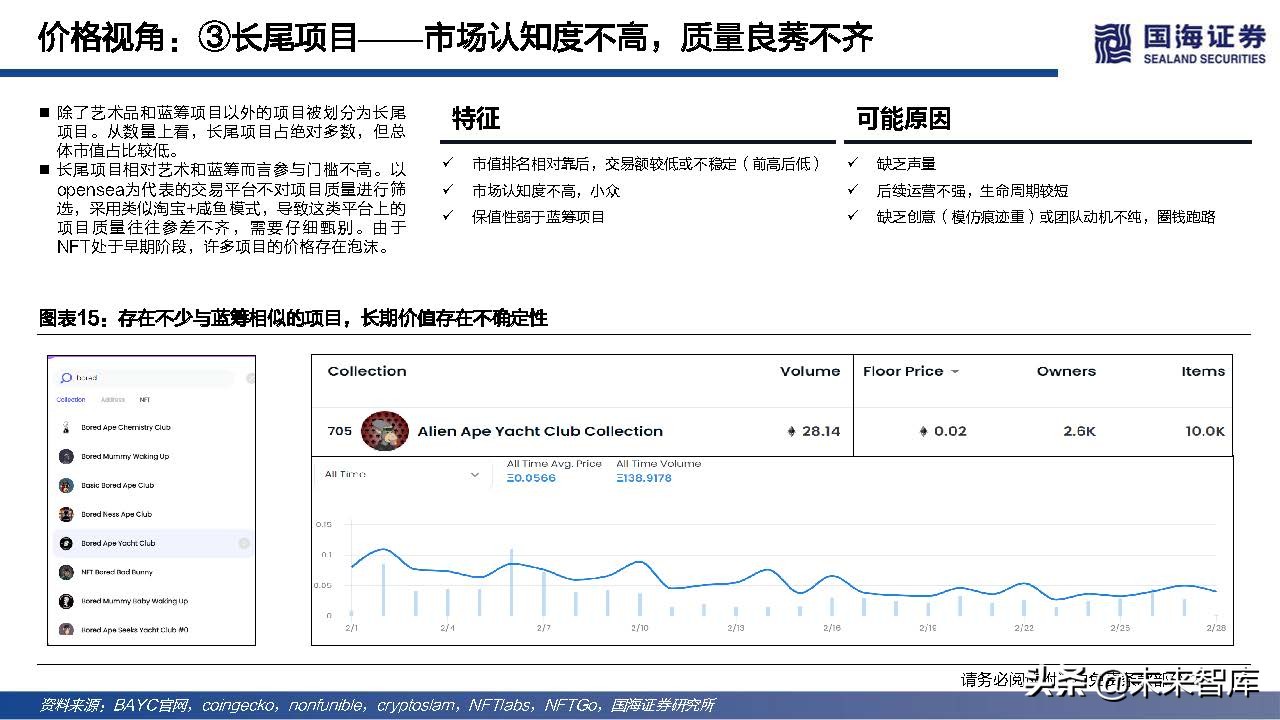The width and height of the screenshot is (1280, 720).
Task: Select the NFT tab
Action: point(144,400)
